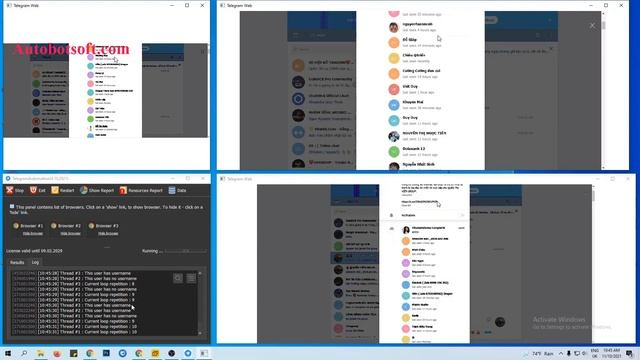Screen dimensions: 640x360
Task: Click the search icon in the log panel
Action: point(178,278)
